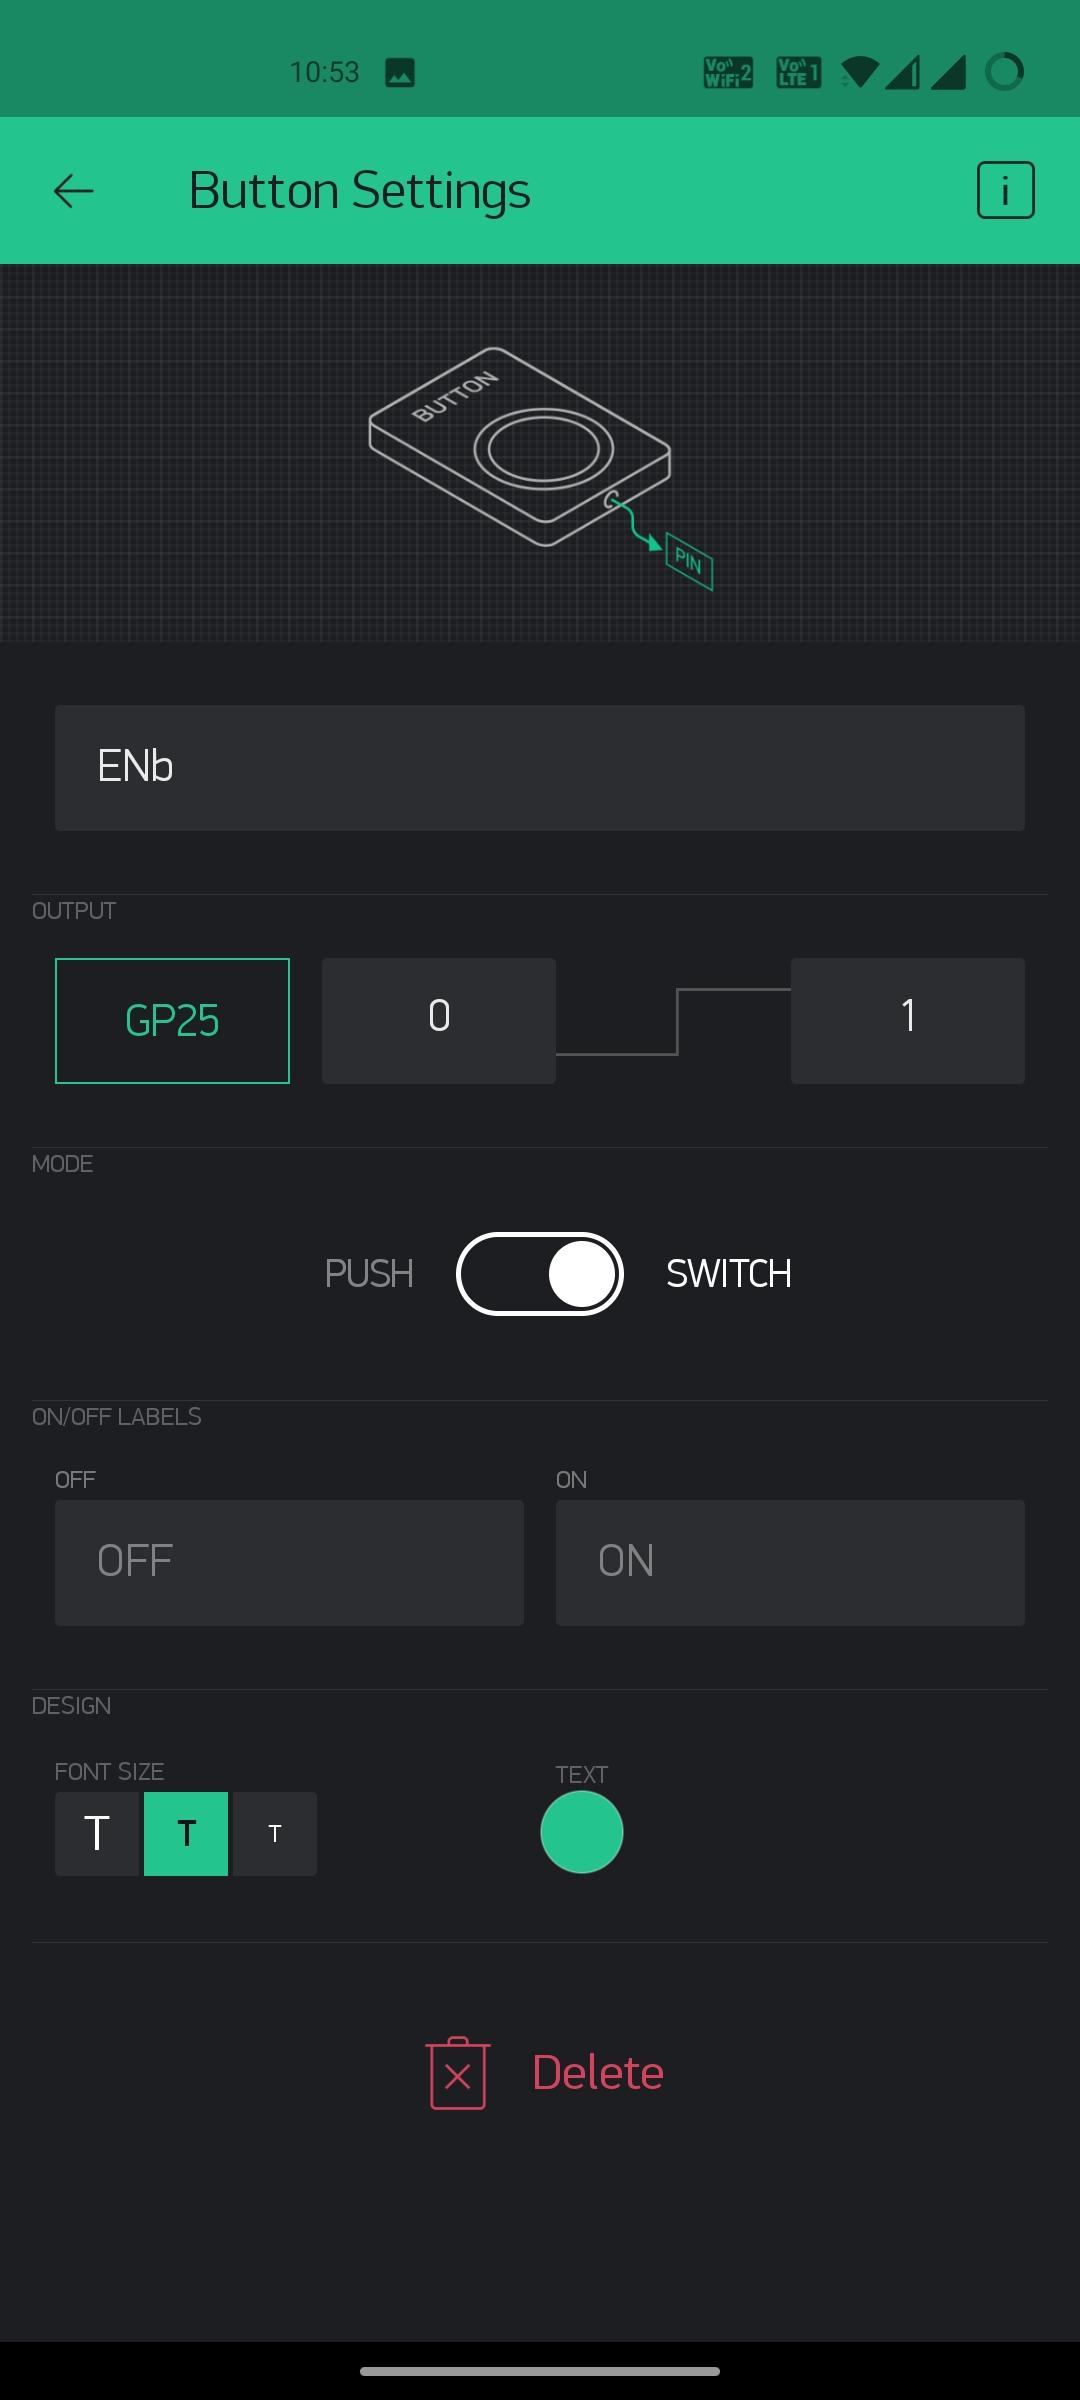Tap the Delete text button
The width and height of the screenshot is (1080, 2400).
click(x=598, y=2073)
